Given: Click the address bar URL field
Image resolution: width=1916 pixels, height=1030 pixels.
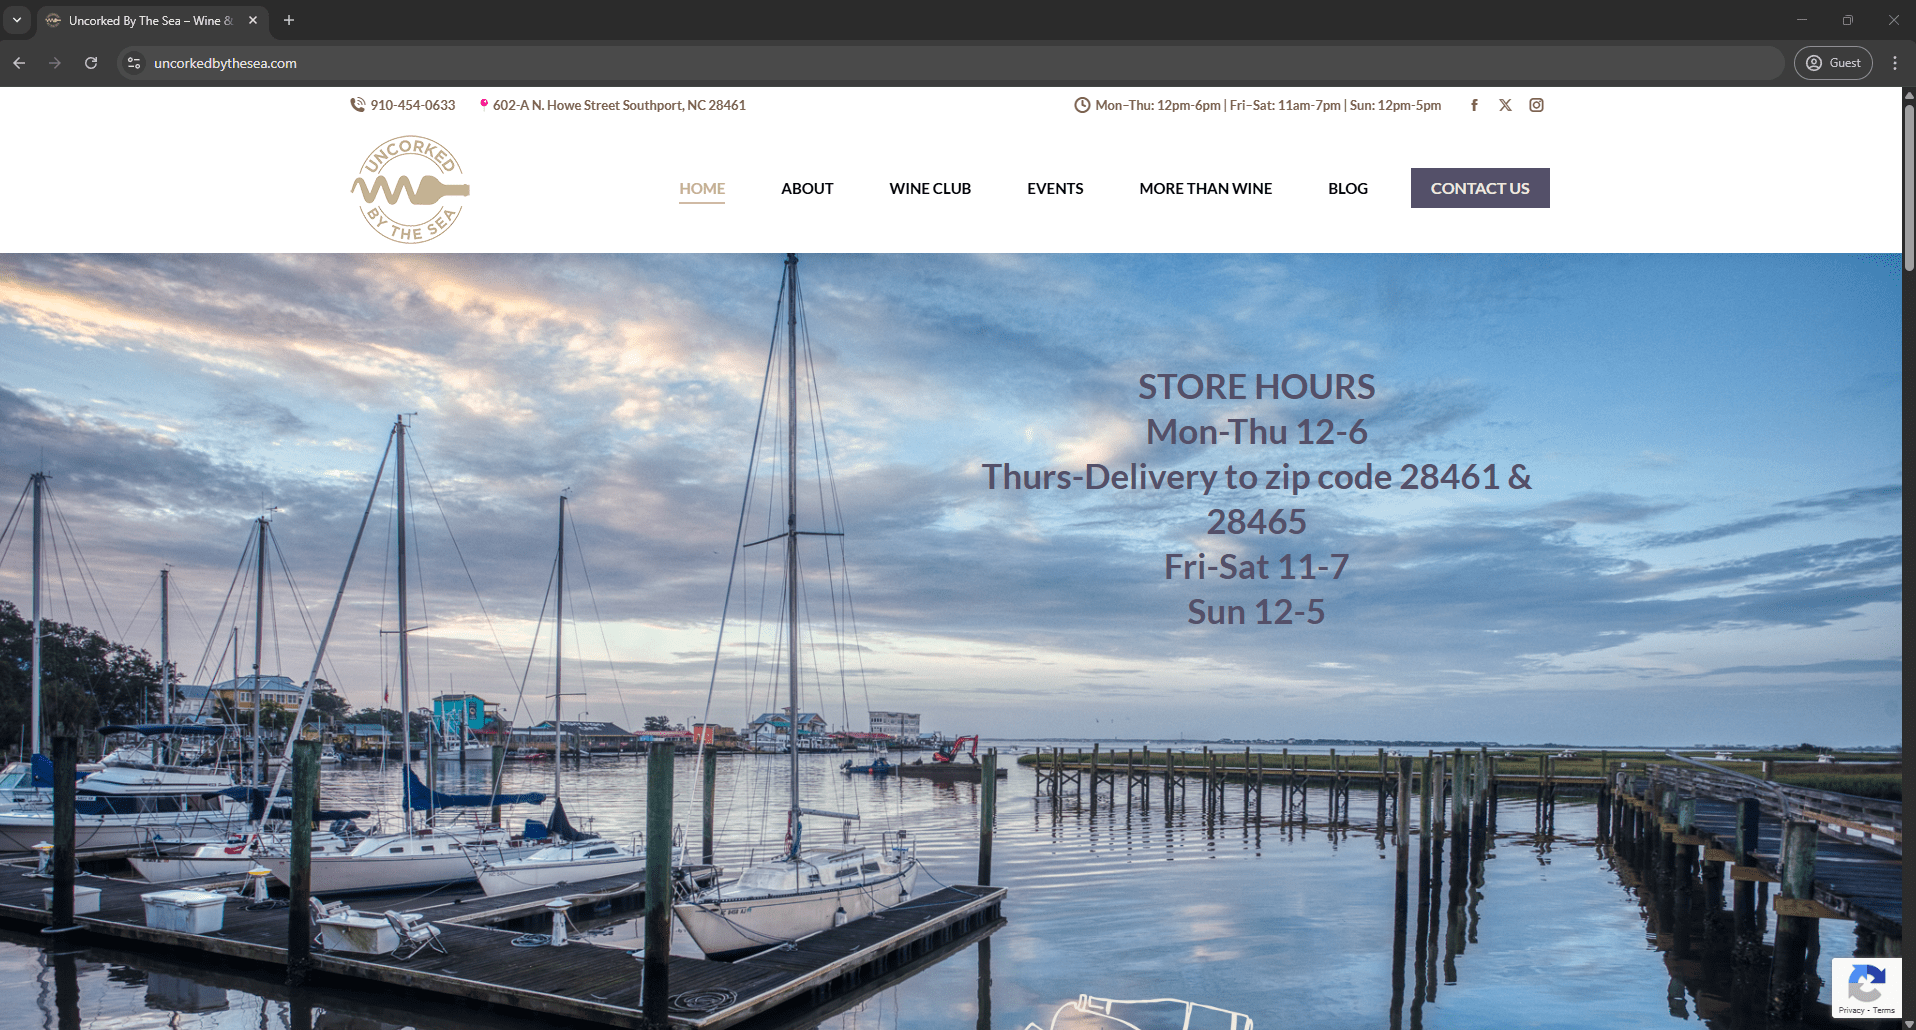Looking at the screenshot, I should point(950,63).
